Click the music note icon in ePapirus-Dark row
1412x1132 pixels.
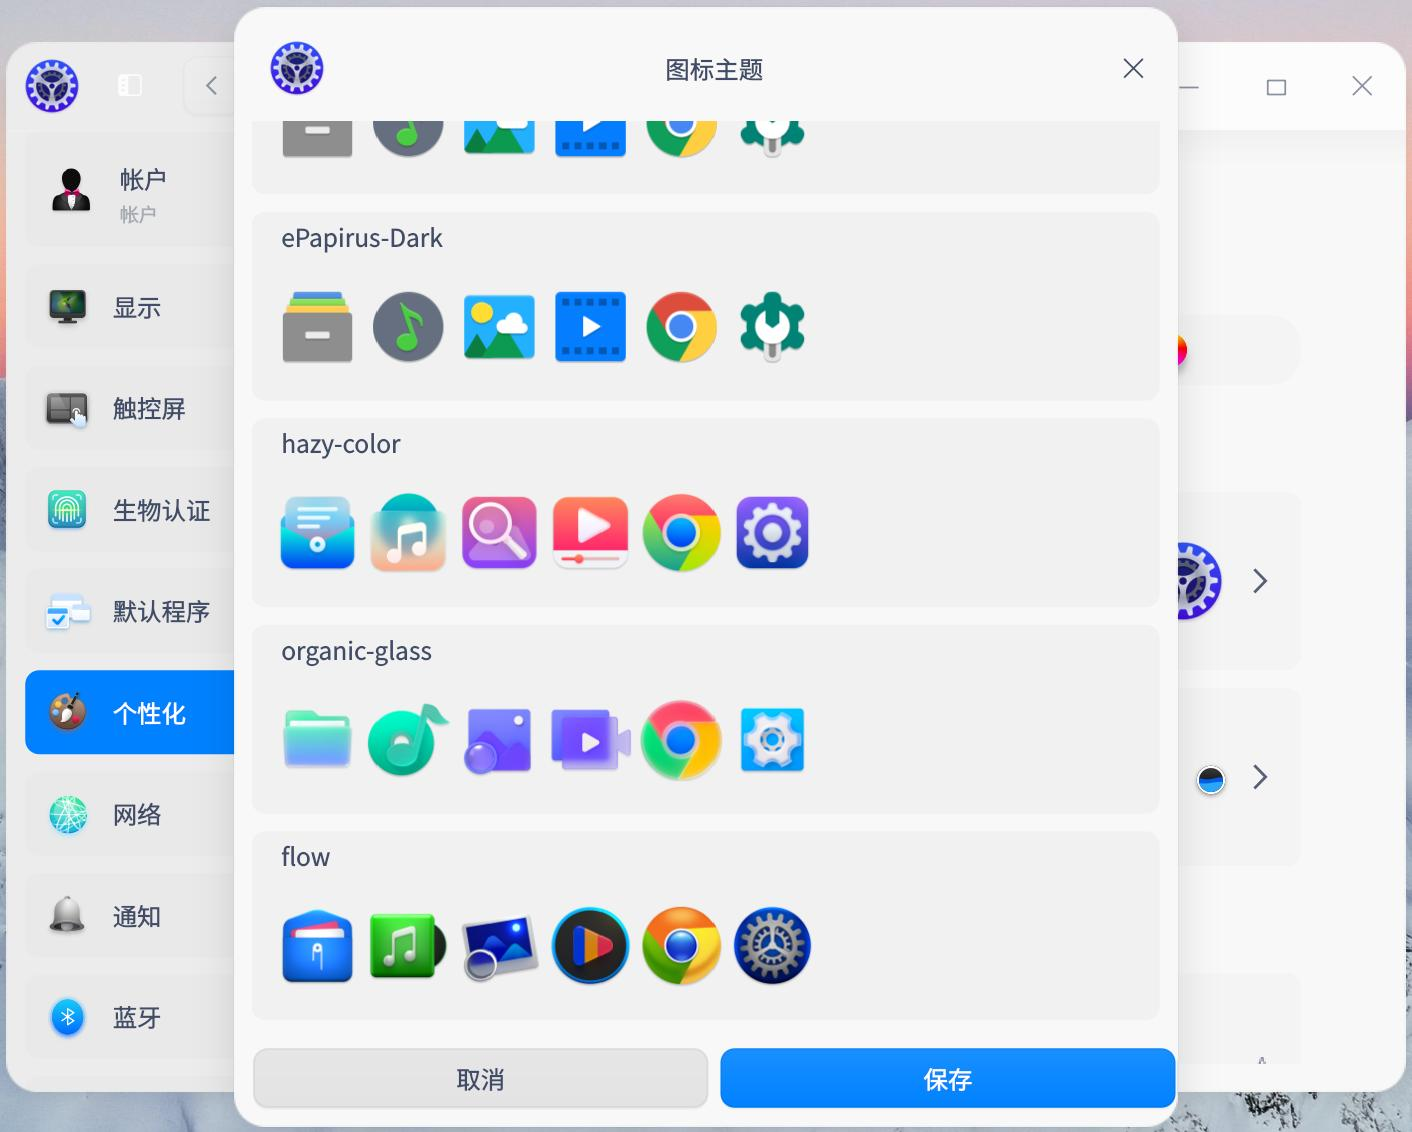click(408, 327)
